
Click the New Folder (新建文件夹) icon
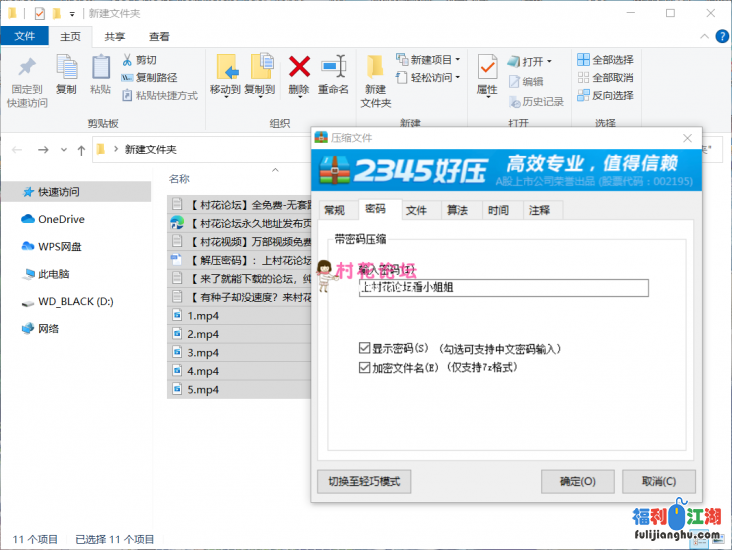375,68
